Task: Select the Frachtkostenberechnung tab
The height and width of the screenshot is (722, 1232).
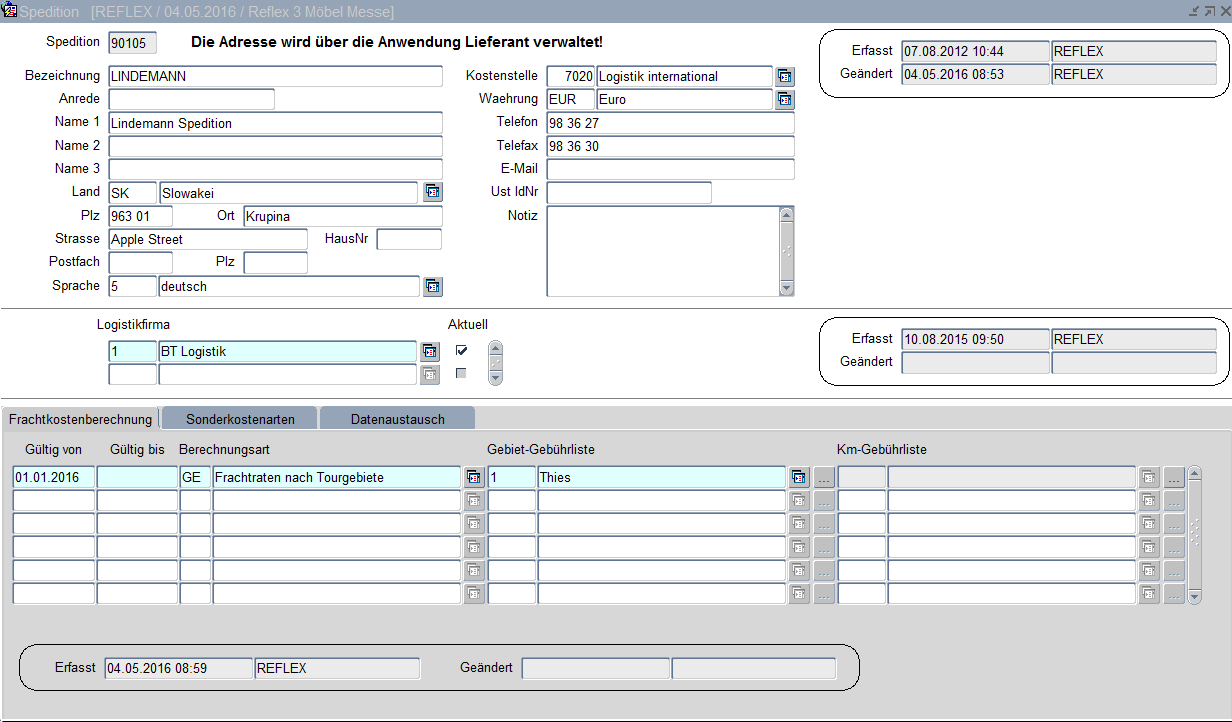Action: [80, 419]
